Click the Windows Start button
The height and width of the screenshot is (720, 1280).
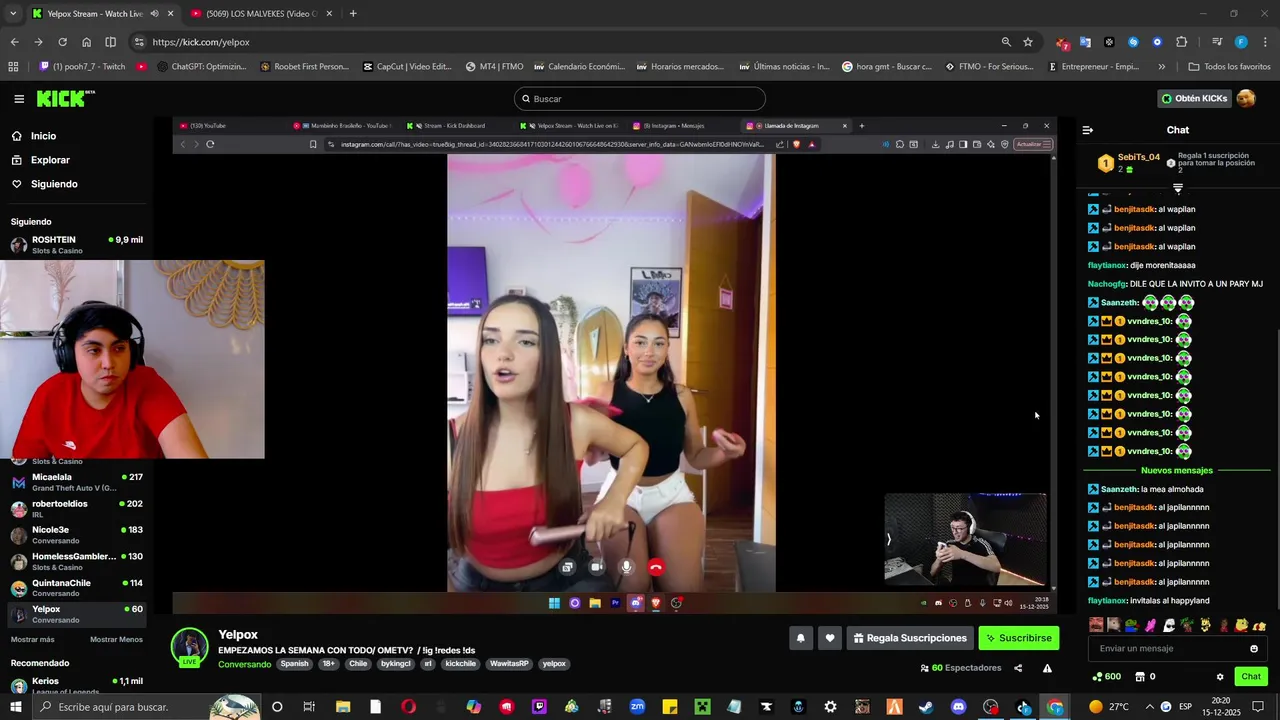point(15,707)
